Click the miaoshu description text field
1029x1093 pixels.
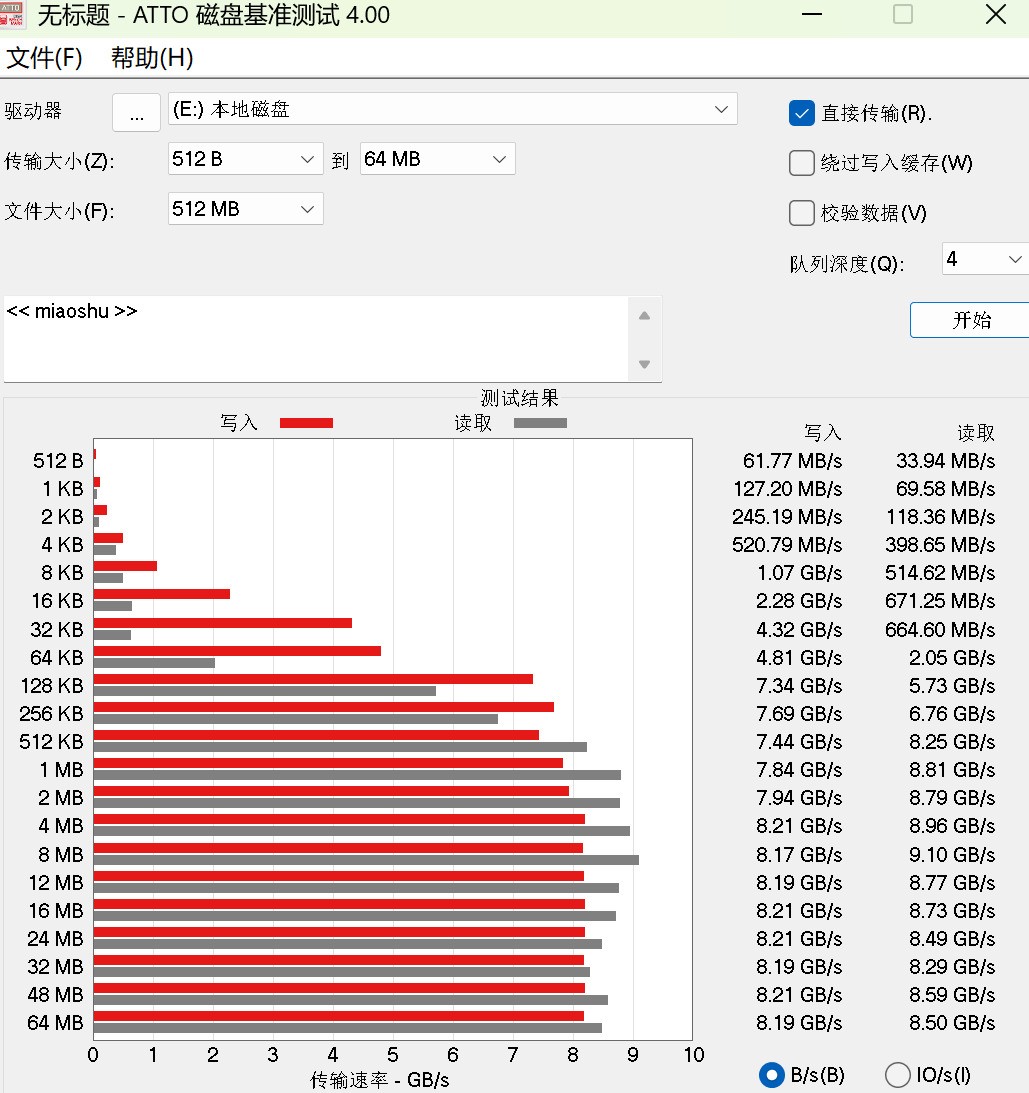click(x=300, y=330)
